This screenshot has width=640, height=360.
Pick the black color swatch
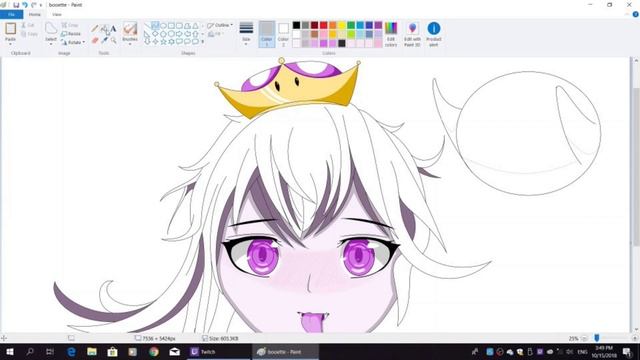click(296, 25)
